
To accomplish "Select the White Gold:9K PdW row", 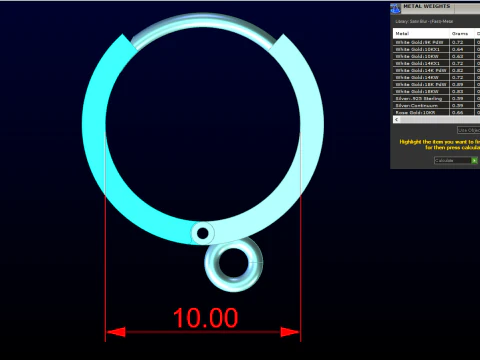I will click(x=436, y=42).
